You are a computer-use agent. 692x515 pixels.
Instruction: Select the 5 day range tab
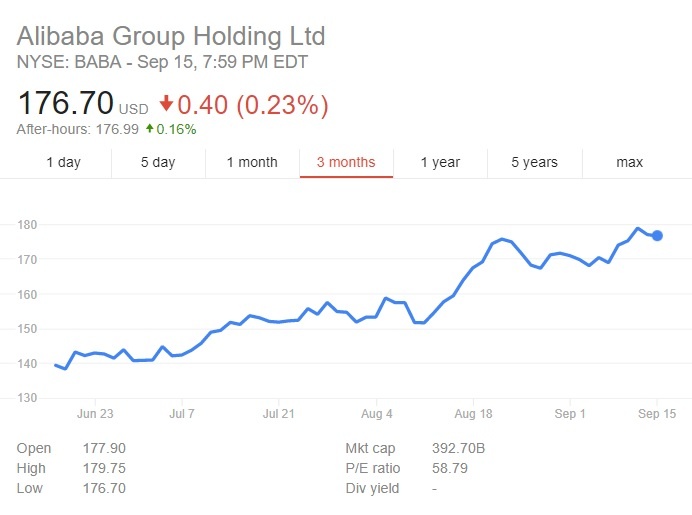coord(158,162)
